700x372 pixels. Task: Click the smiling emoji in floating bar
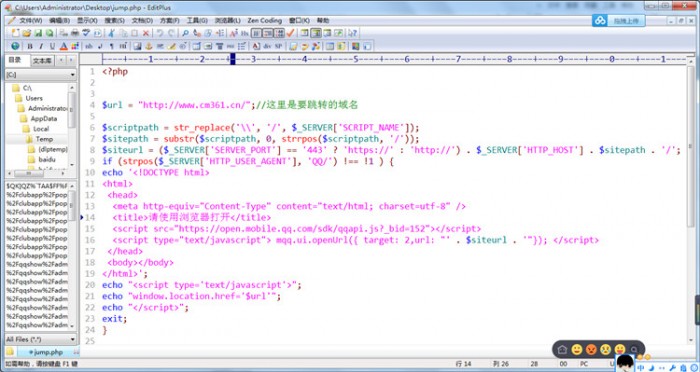click(577, 349)
